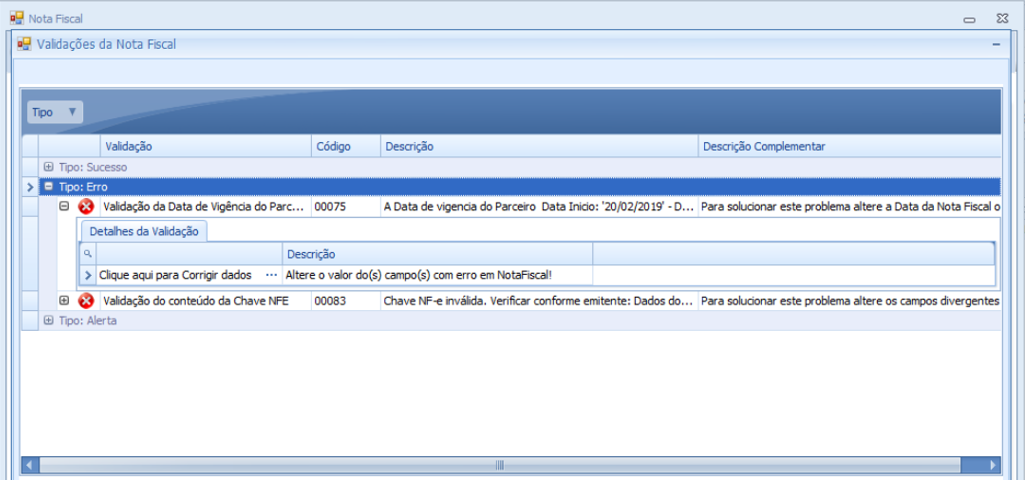Click 'Validação da Data de Vigência' cell
The width and height of the screenshot is (1025, 482).
205,207
